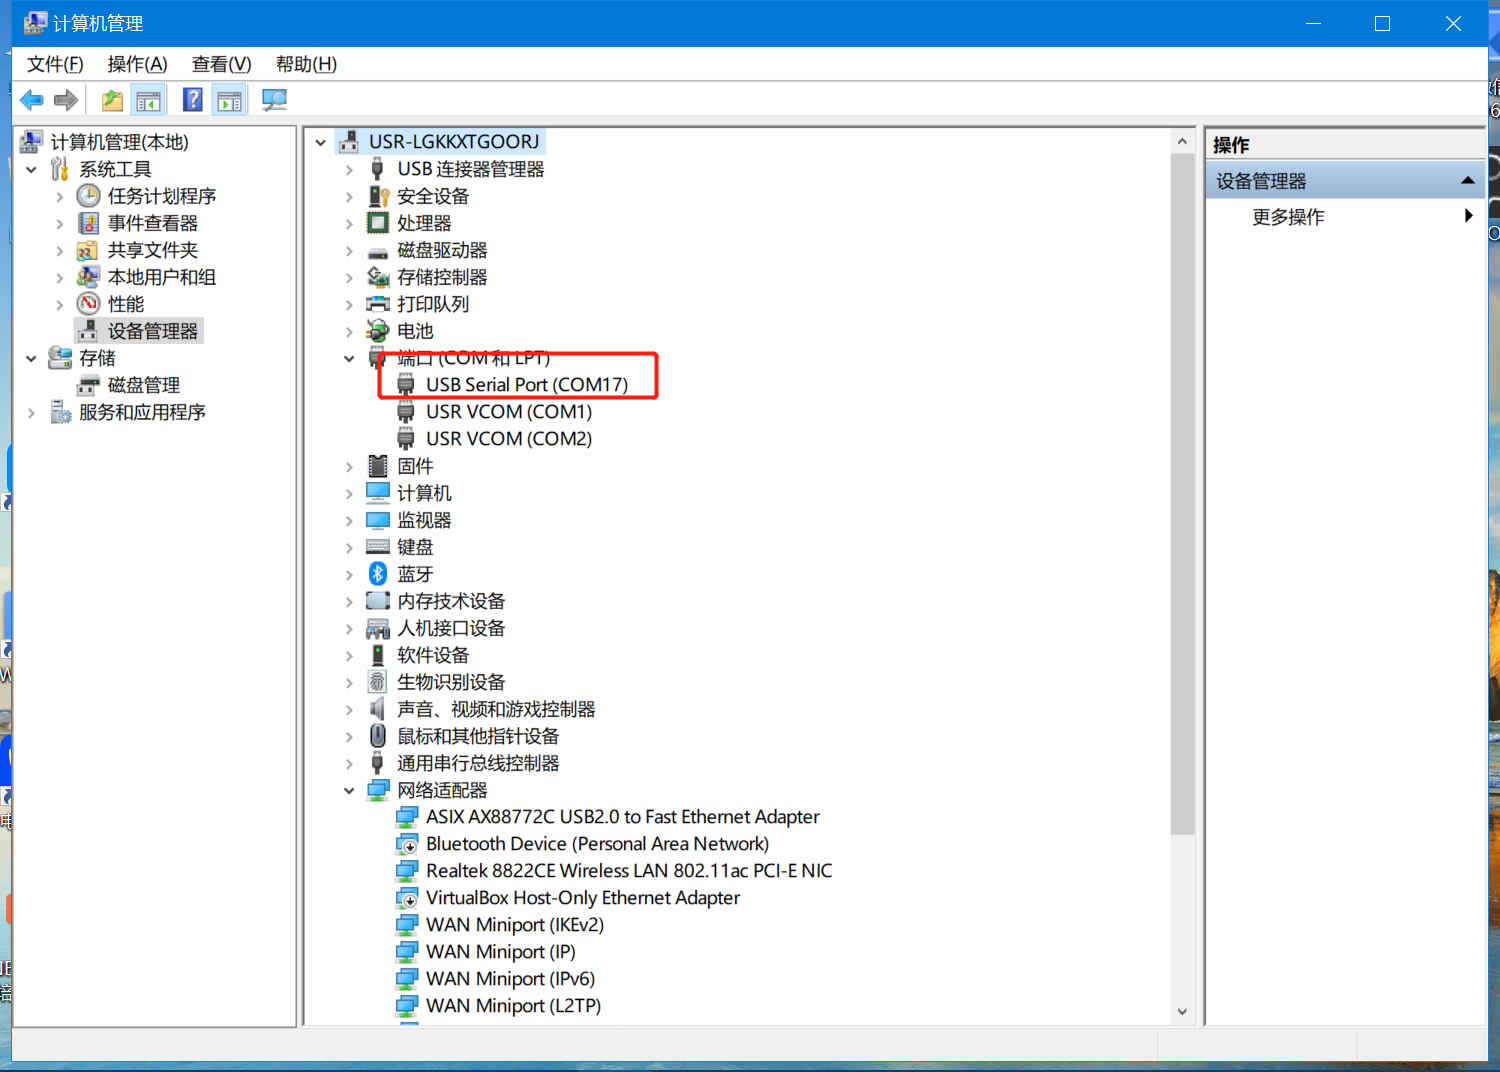This screenshot has height=1072, width=1500.
Task: Select 事件查看器 in system tools
Action: click(152, 223)
